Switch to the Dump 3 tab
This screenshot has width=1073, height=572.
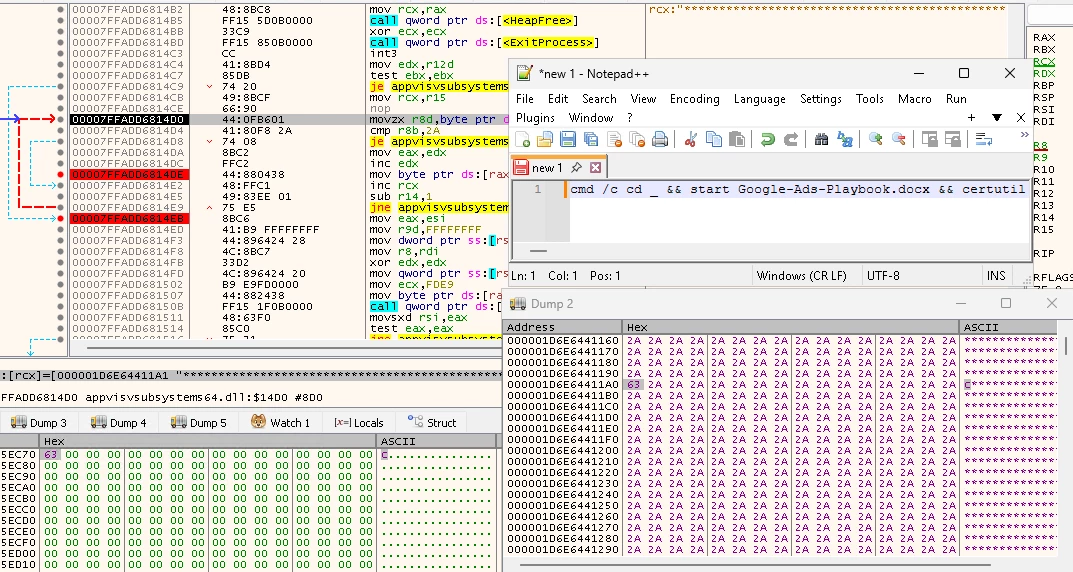click(x=38, y=422)
